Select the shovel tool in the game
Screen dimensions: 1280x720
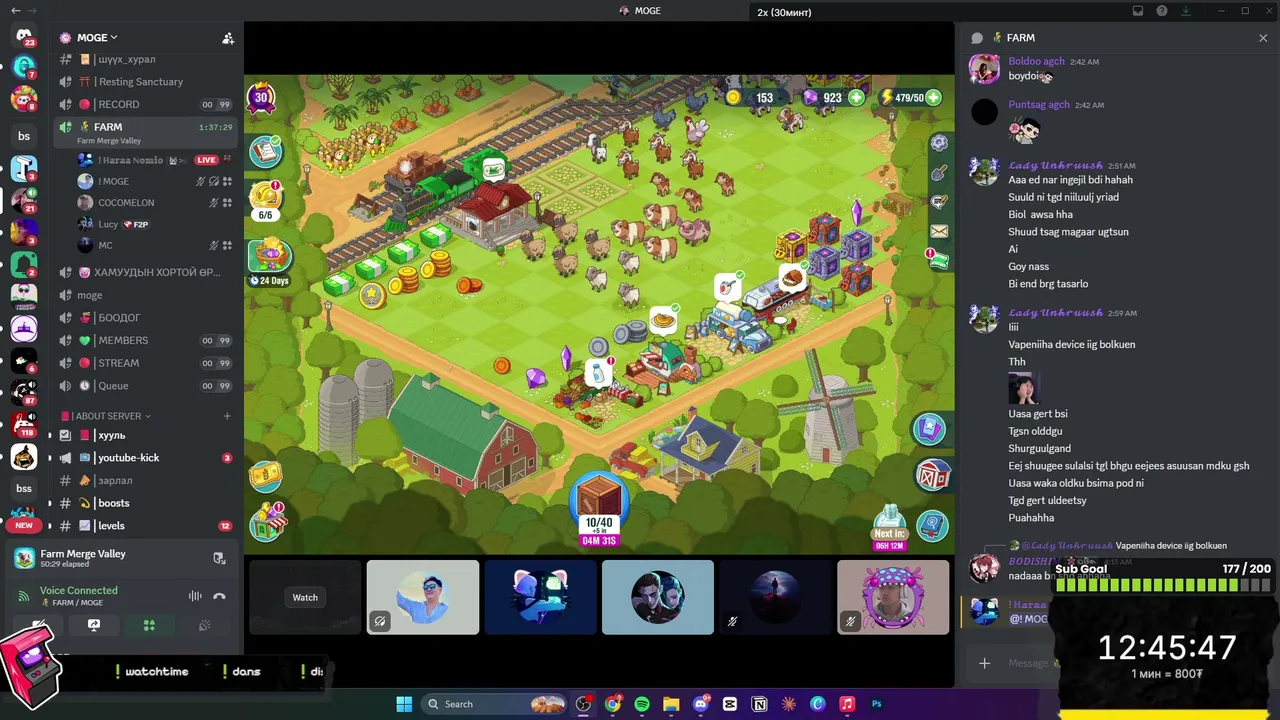939,173
